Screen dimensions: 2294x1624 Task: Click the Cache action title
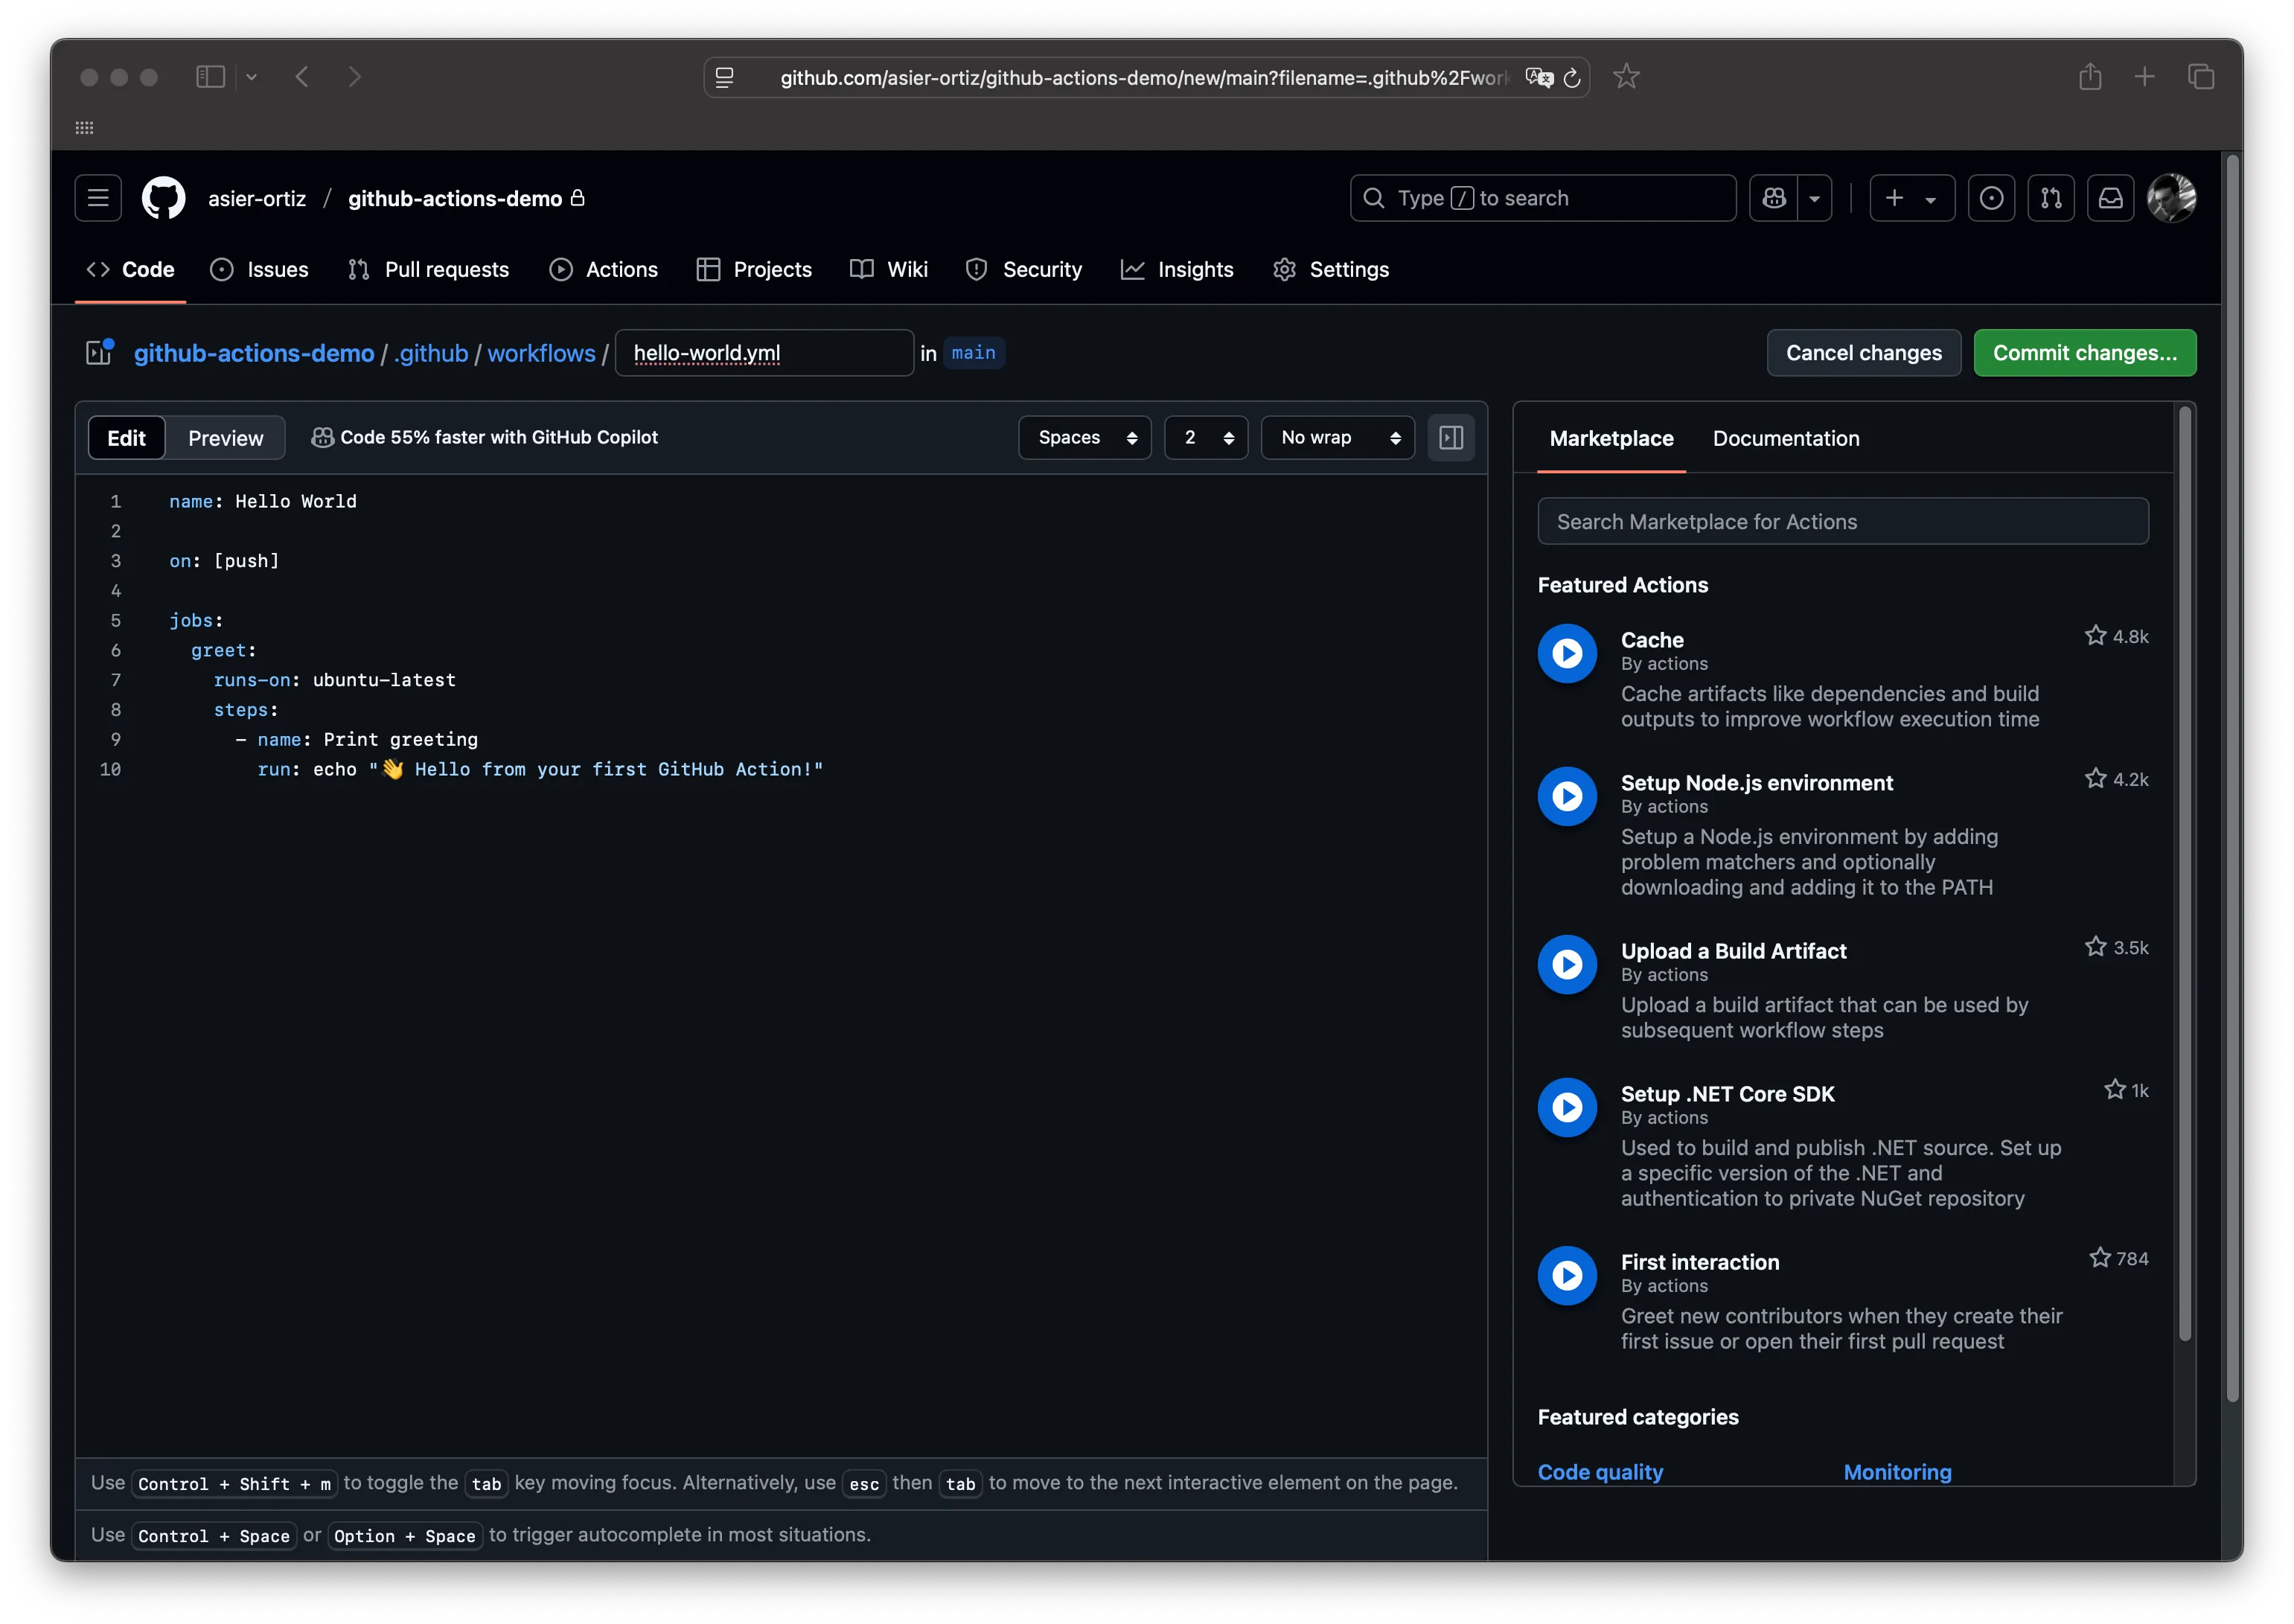point(1652,640)
